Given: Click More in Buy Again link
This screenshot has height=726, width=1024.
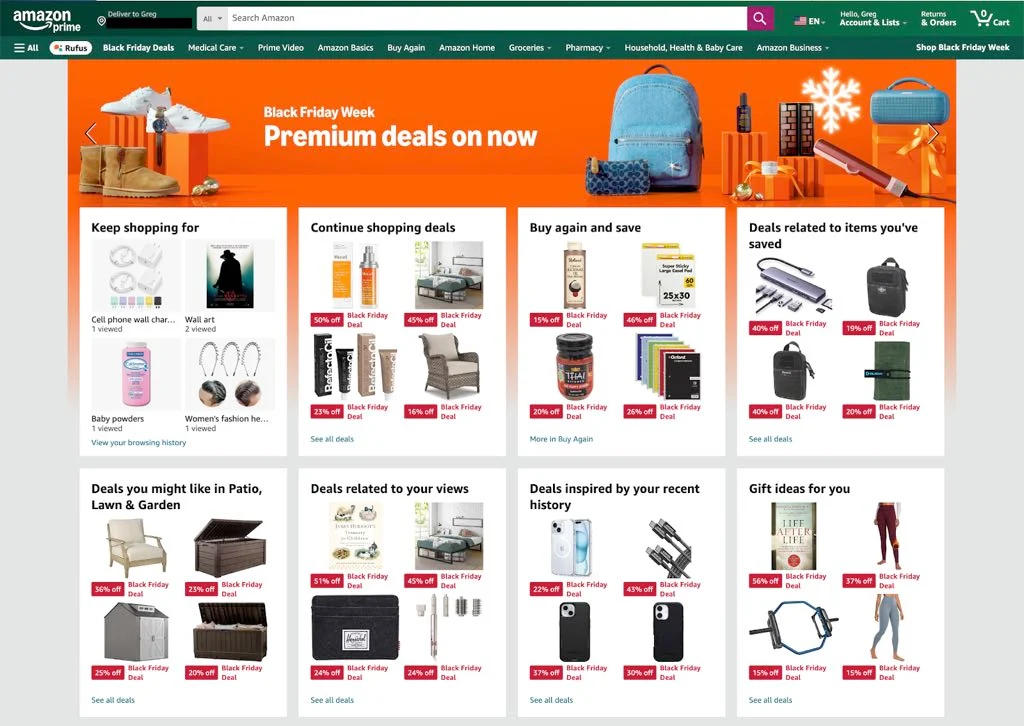Looking at the screenshot, I should pyautogui.click(x=561, y=439).
